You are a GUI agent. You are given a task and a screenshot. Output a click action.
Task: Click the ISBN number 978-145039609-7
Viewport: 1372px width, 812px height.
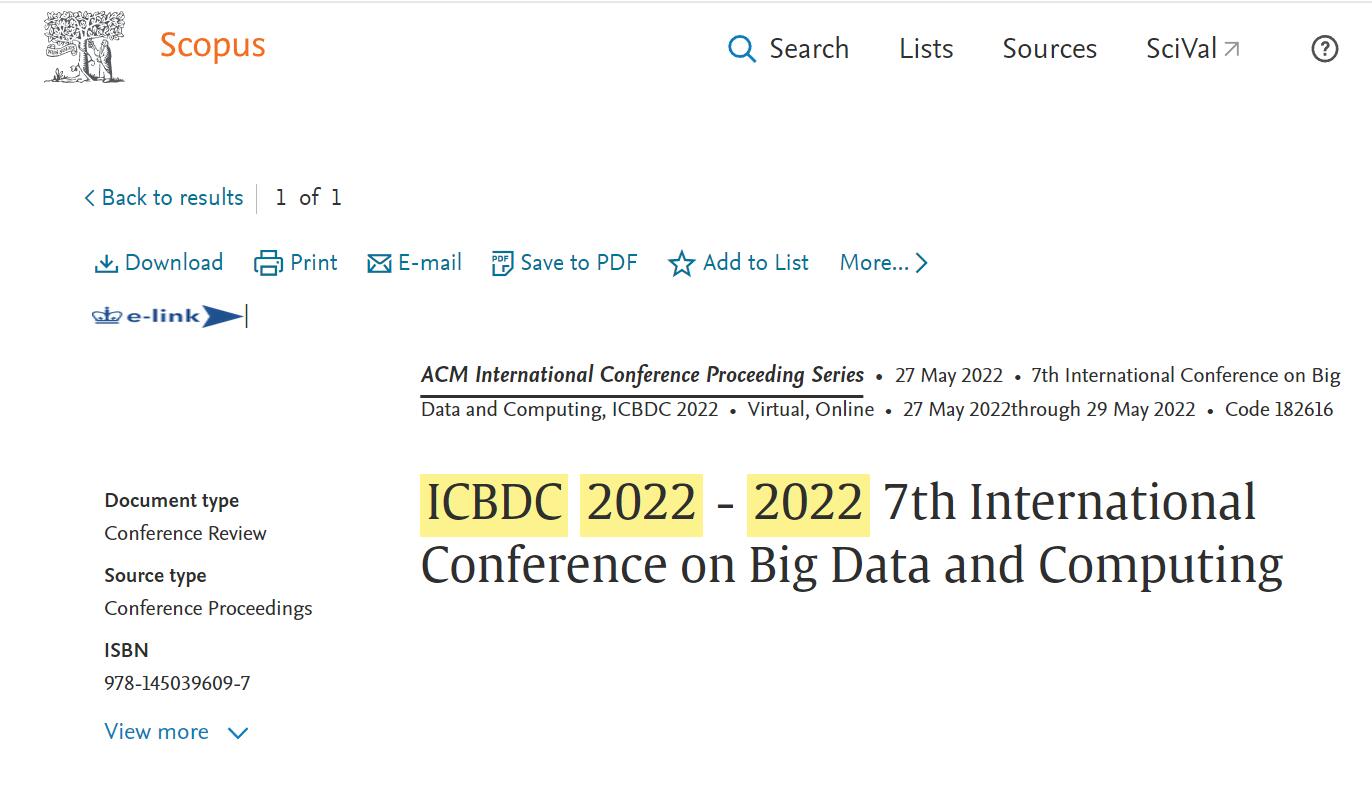click(x=177, y=684)
